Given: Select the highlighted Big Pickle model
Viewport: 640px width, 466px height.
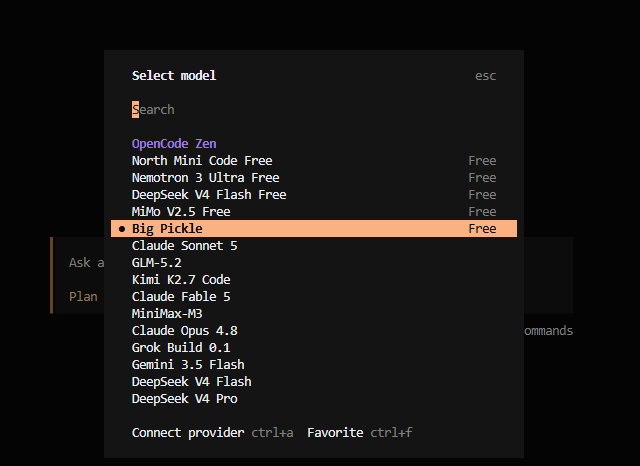Looking at the screenshot, I should 313,229.
